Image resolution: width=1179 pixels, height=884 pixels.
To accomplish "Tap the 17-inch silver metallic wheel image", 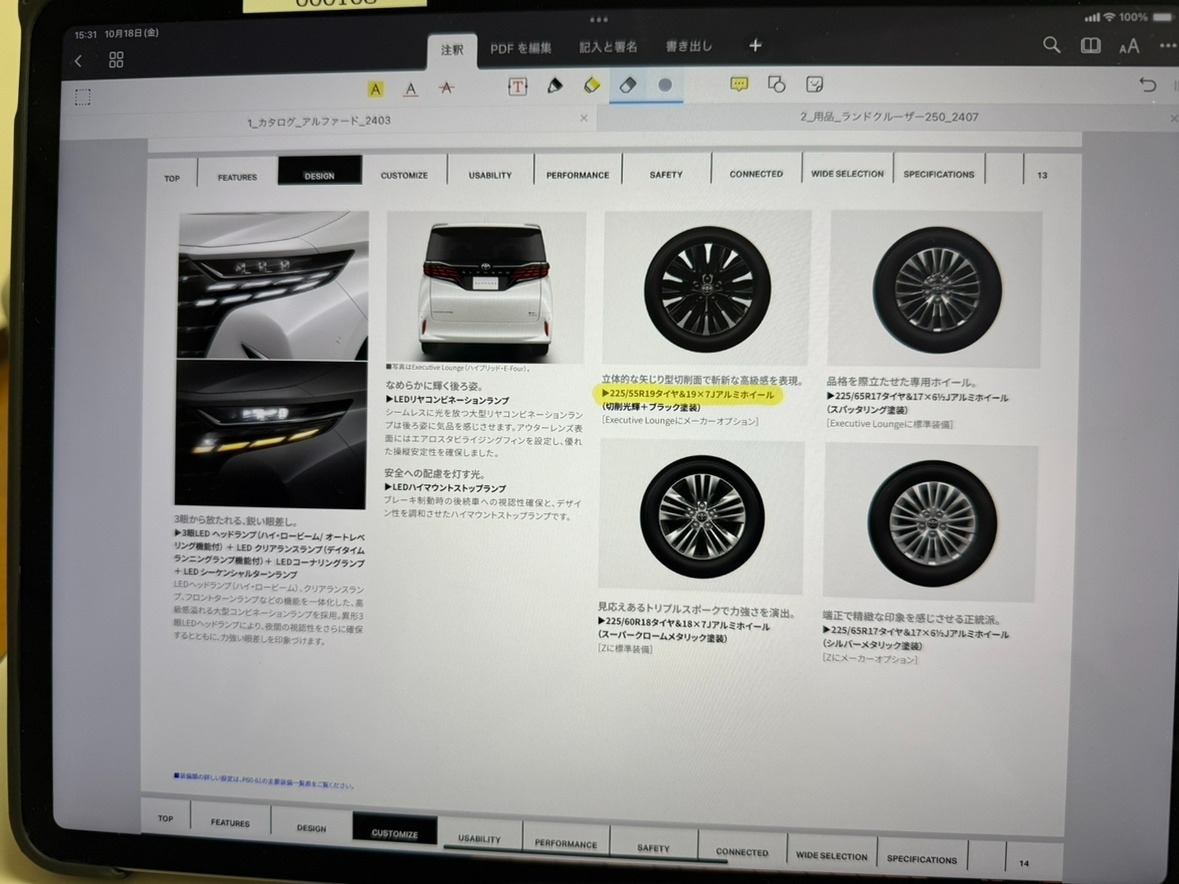I will tap(932, 523).
